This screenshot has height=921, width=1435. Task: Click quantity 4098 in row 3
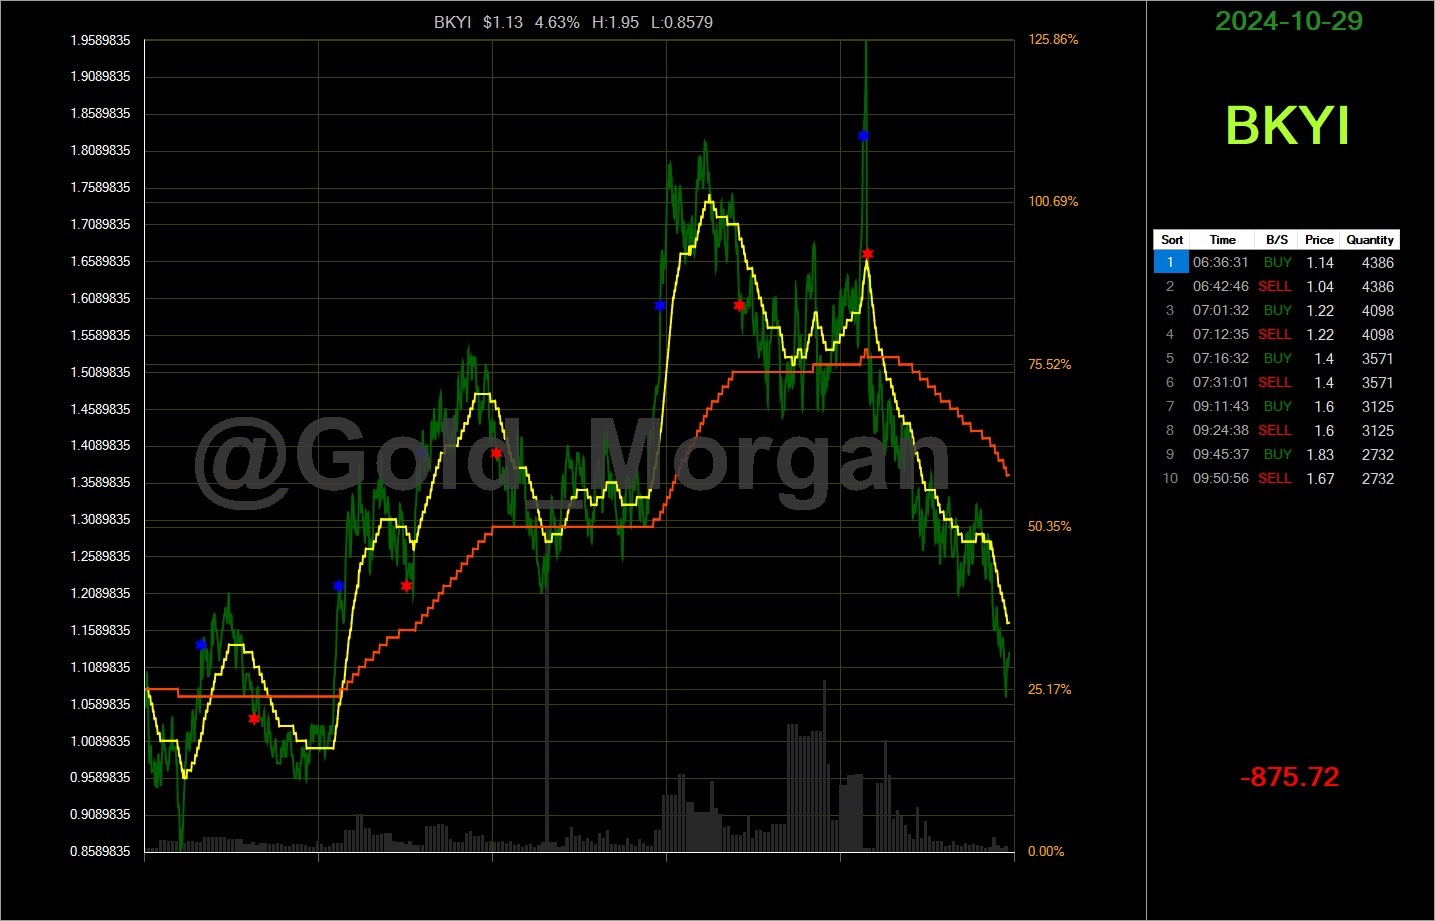1377,310
